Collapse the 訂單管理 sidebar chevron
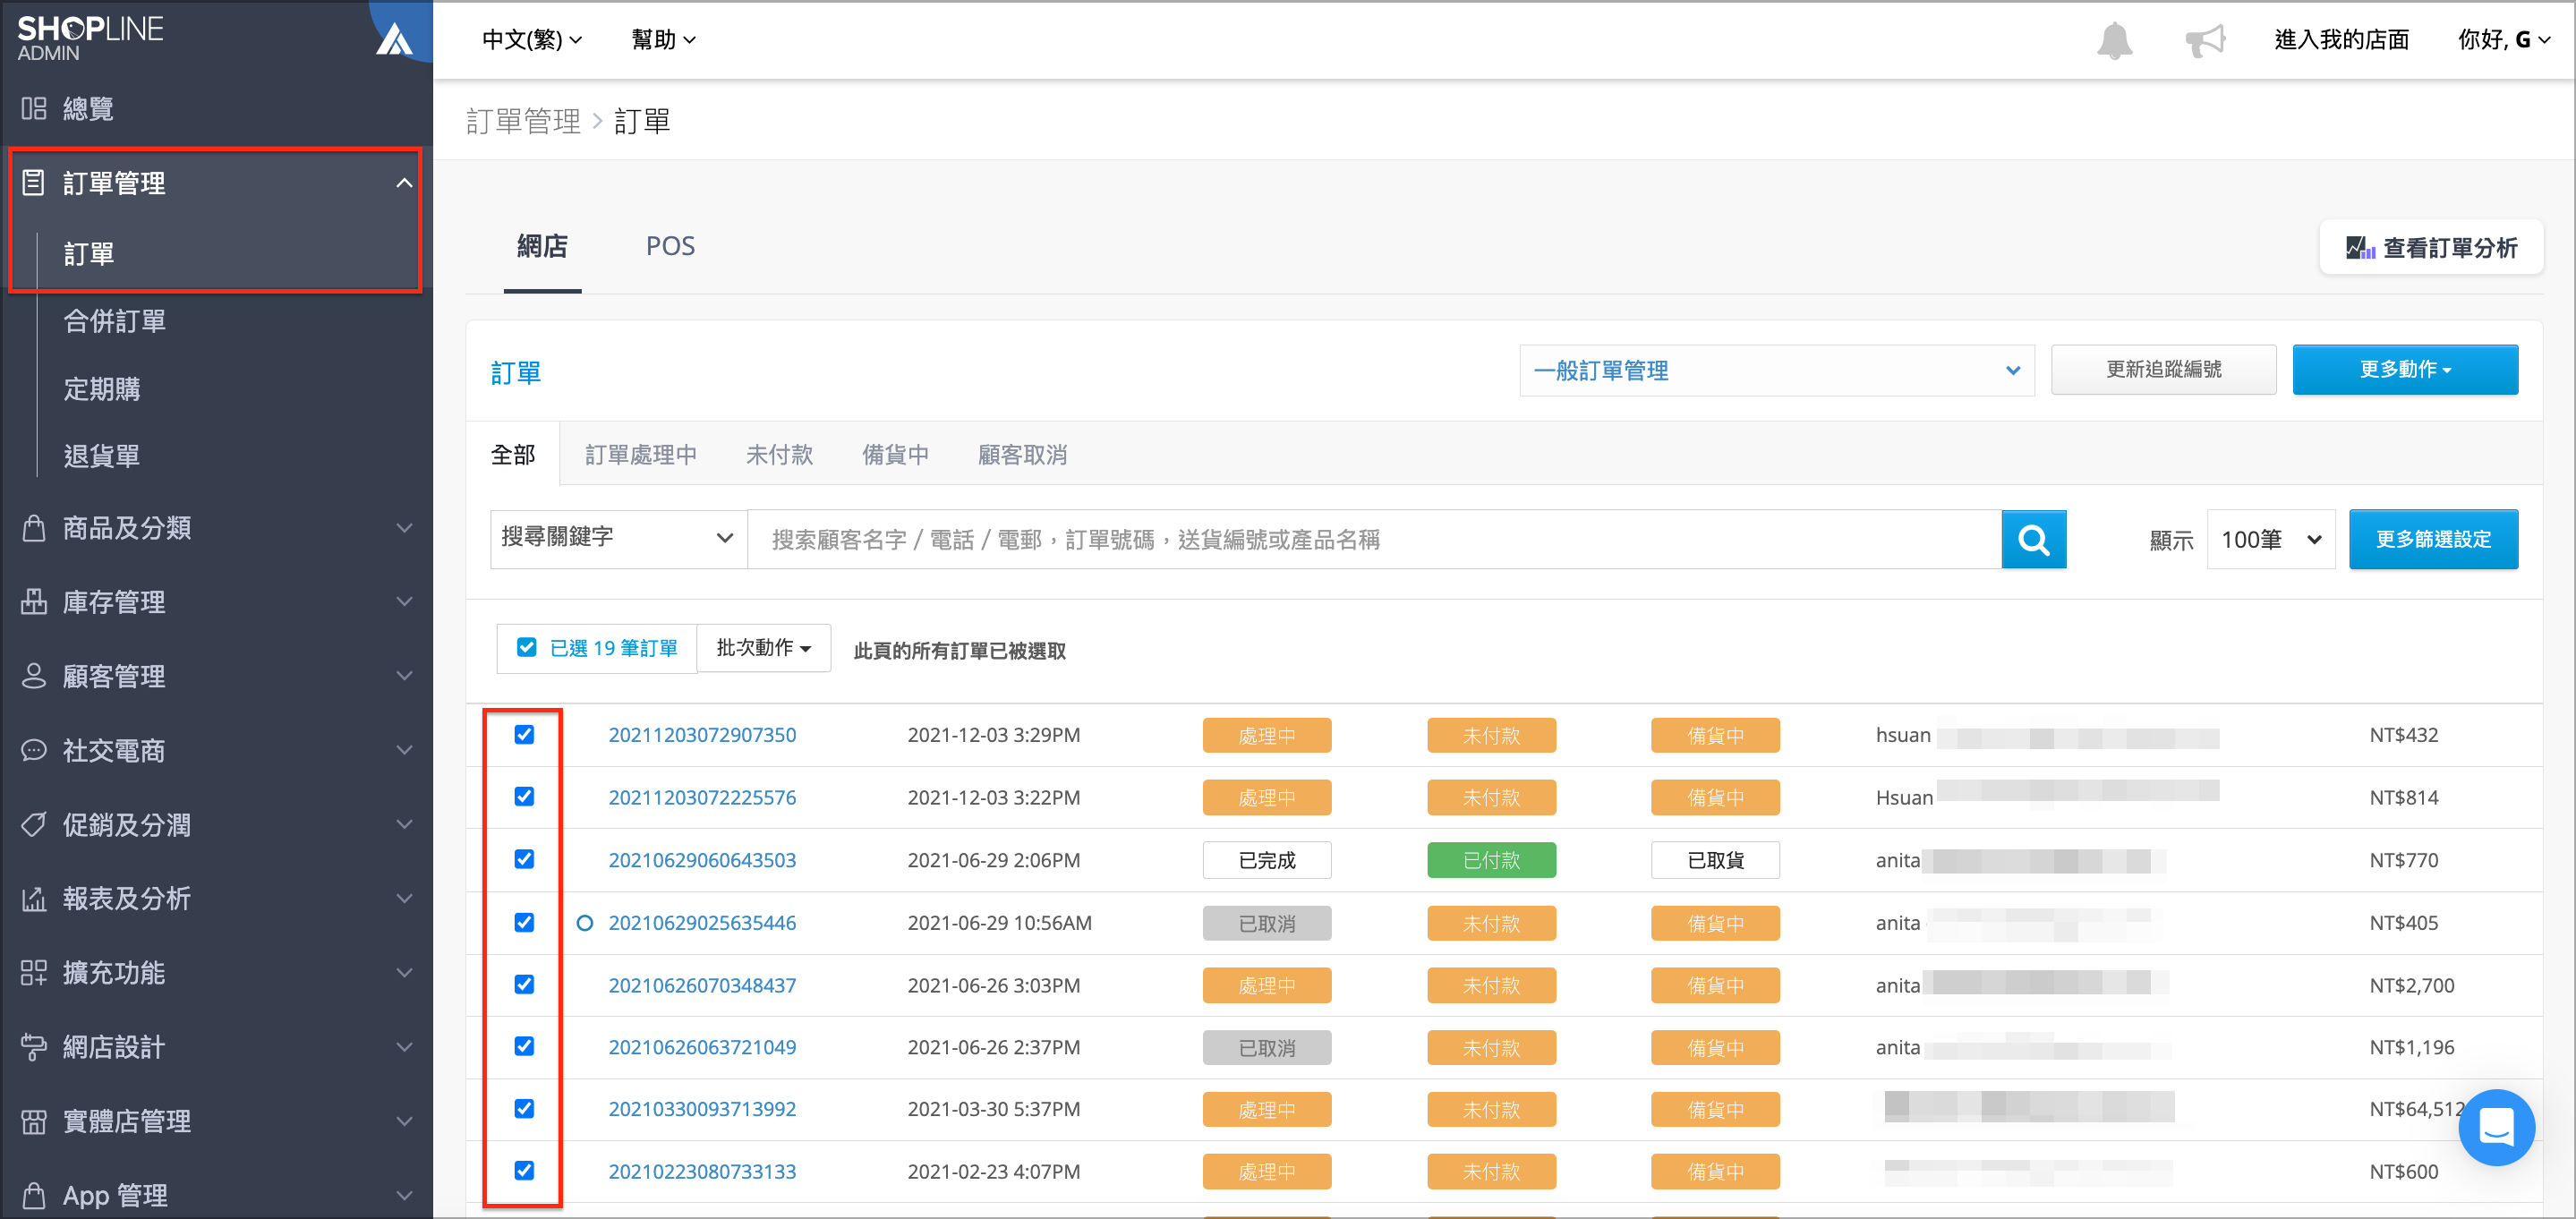 404,183
